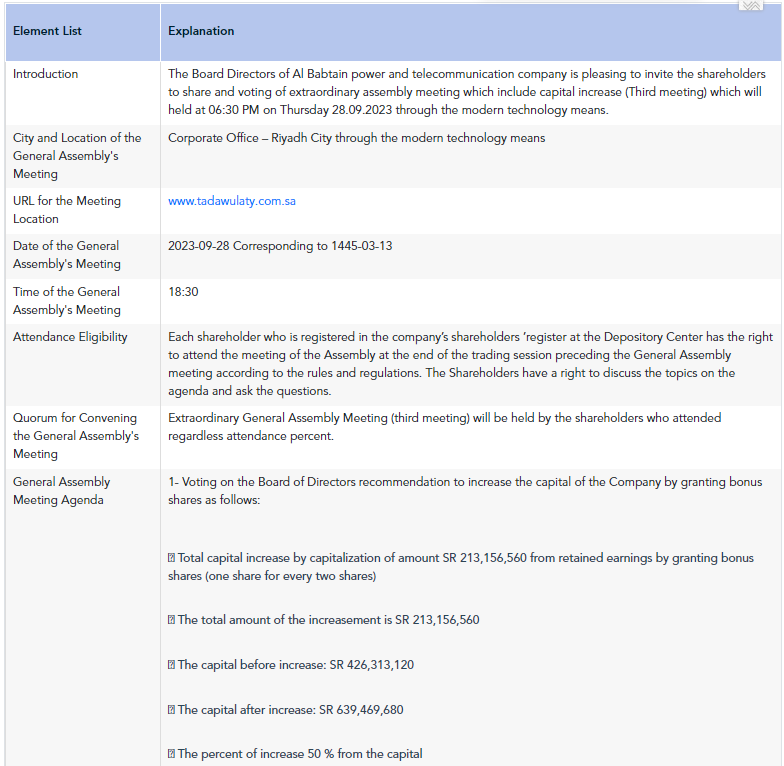This screenshot has width=784, height=766.
Task: Collapse panel using top-right double chevron icon
Action: pos(750,6)
